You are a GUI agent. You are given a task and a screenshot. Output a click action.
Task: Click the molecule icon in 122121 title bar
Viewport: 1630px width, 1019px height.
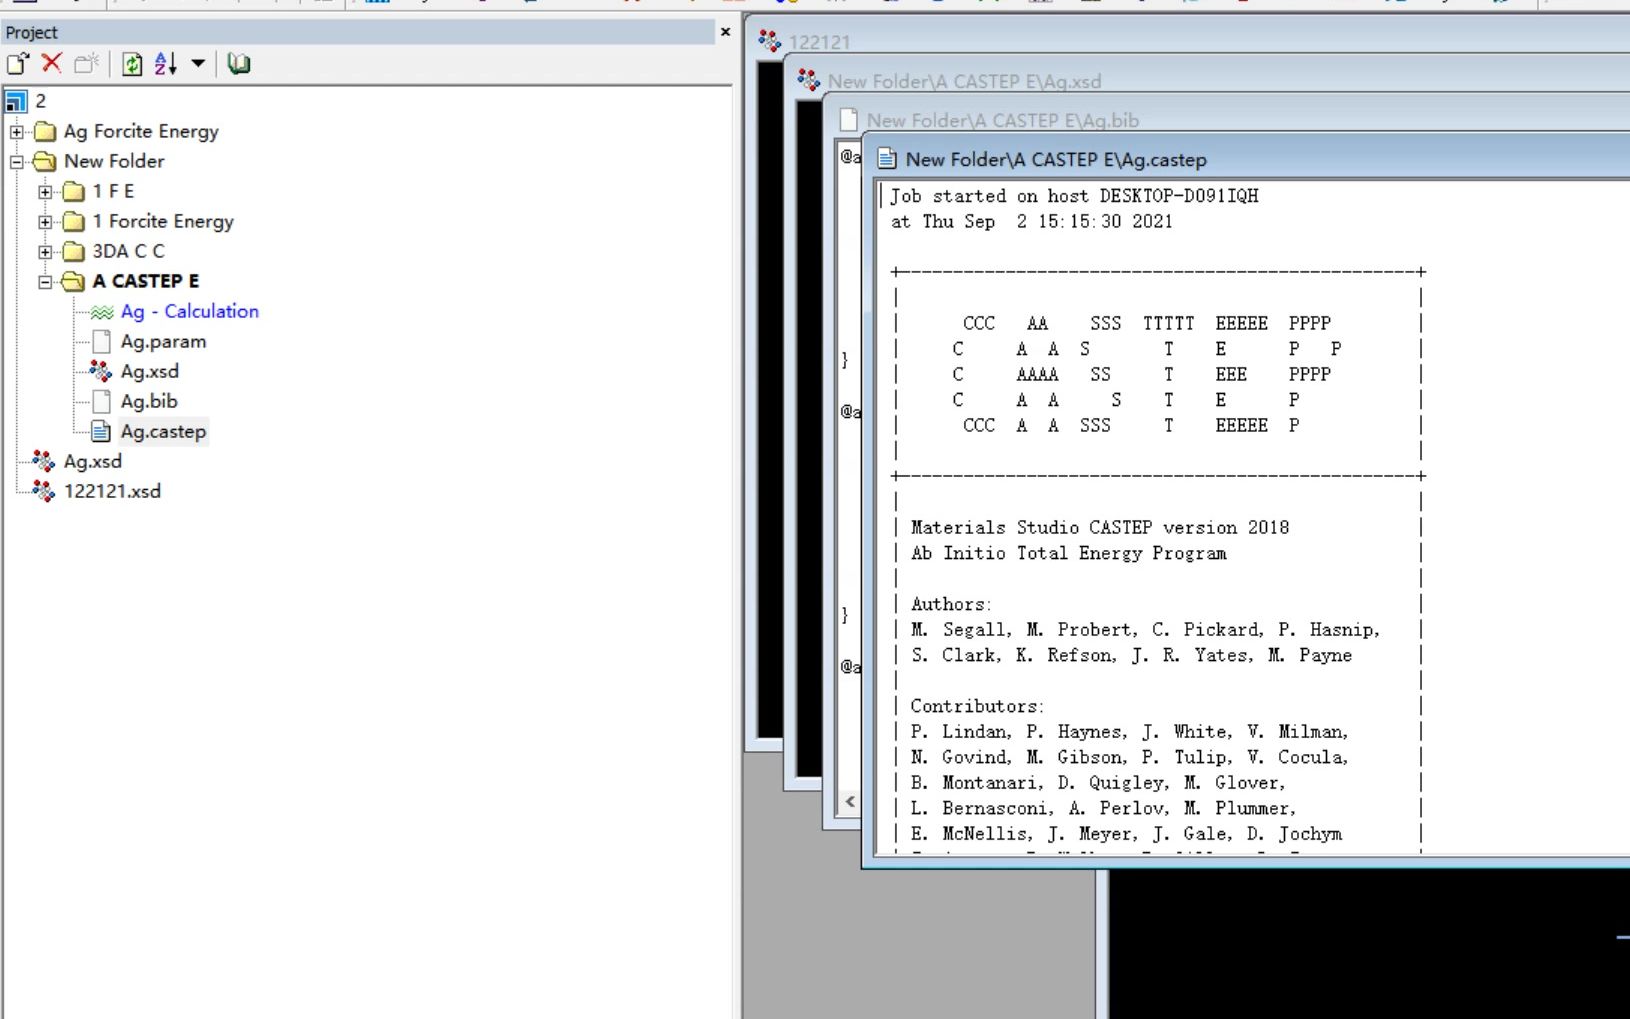[769, 41]
